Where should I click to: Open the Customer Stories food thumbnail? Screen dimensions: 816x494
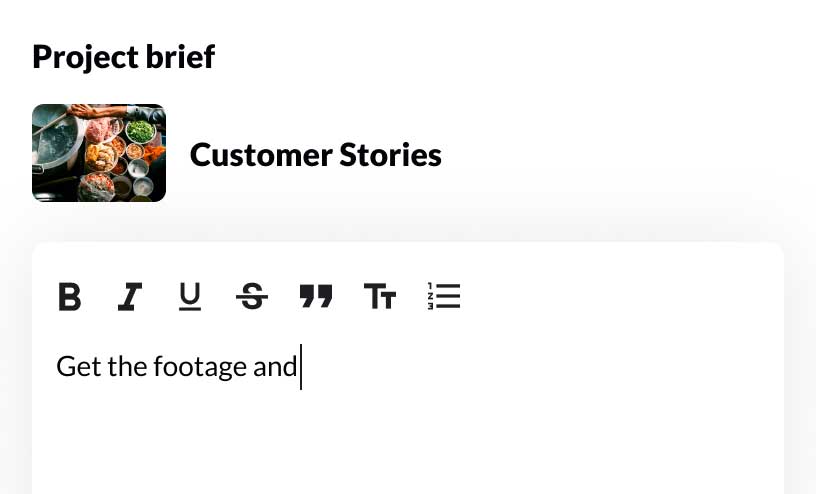point(99,153)
